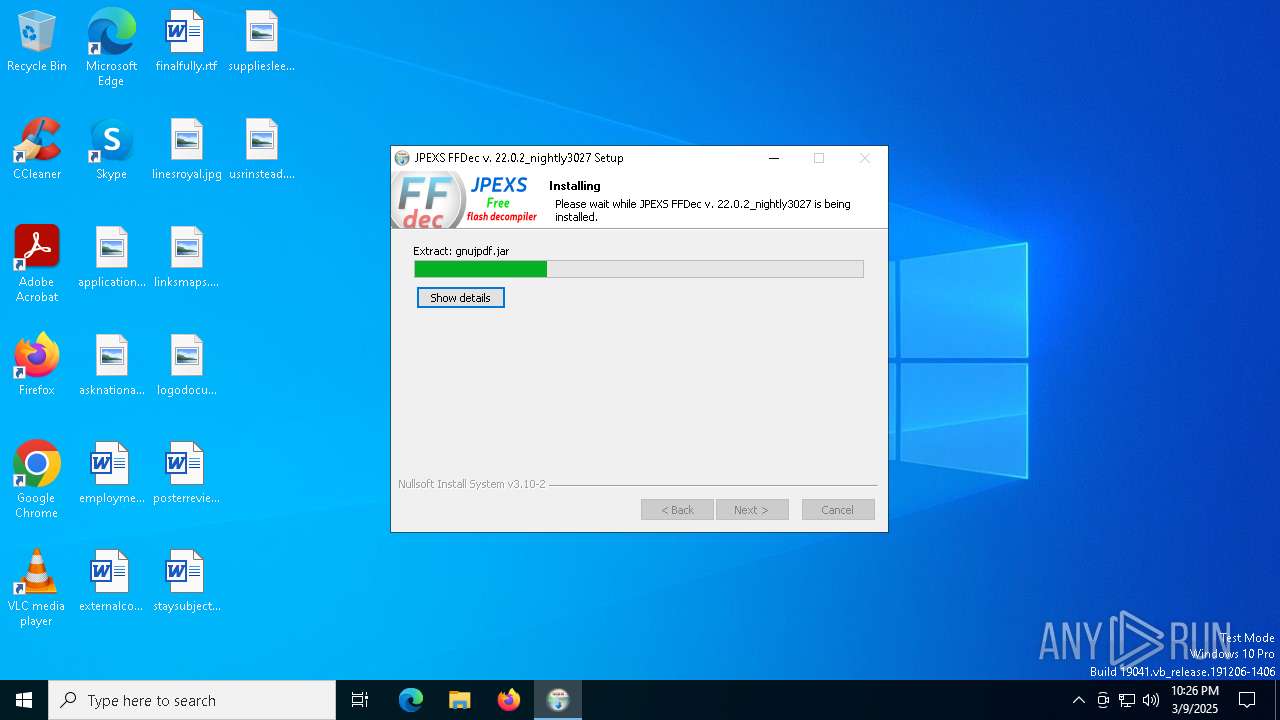The width and height of the screenshot is (1280, 720).
Task: Select the FFDec installer taskbar button
Action: 558,700
